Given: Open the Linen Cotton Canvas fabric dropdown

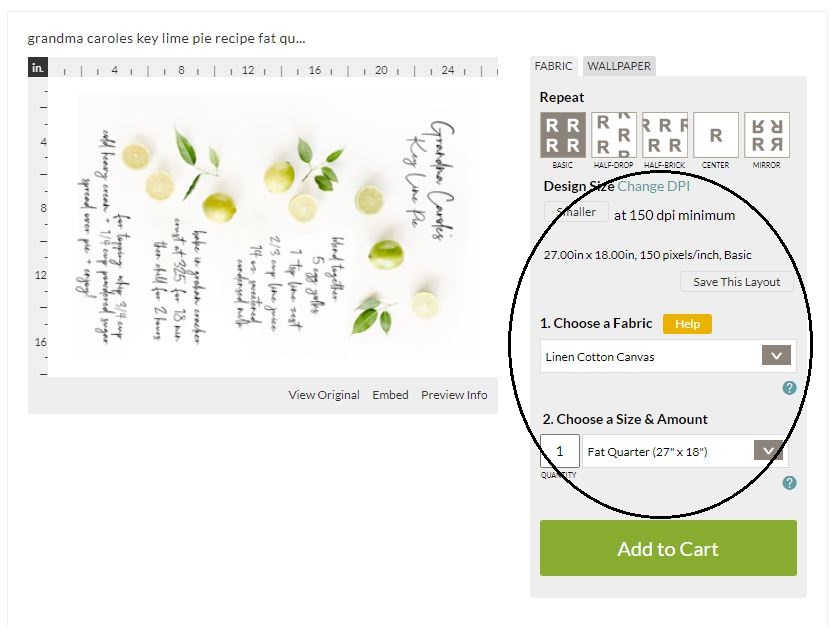Looking at the screenshot, I should point(668,356).
